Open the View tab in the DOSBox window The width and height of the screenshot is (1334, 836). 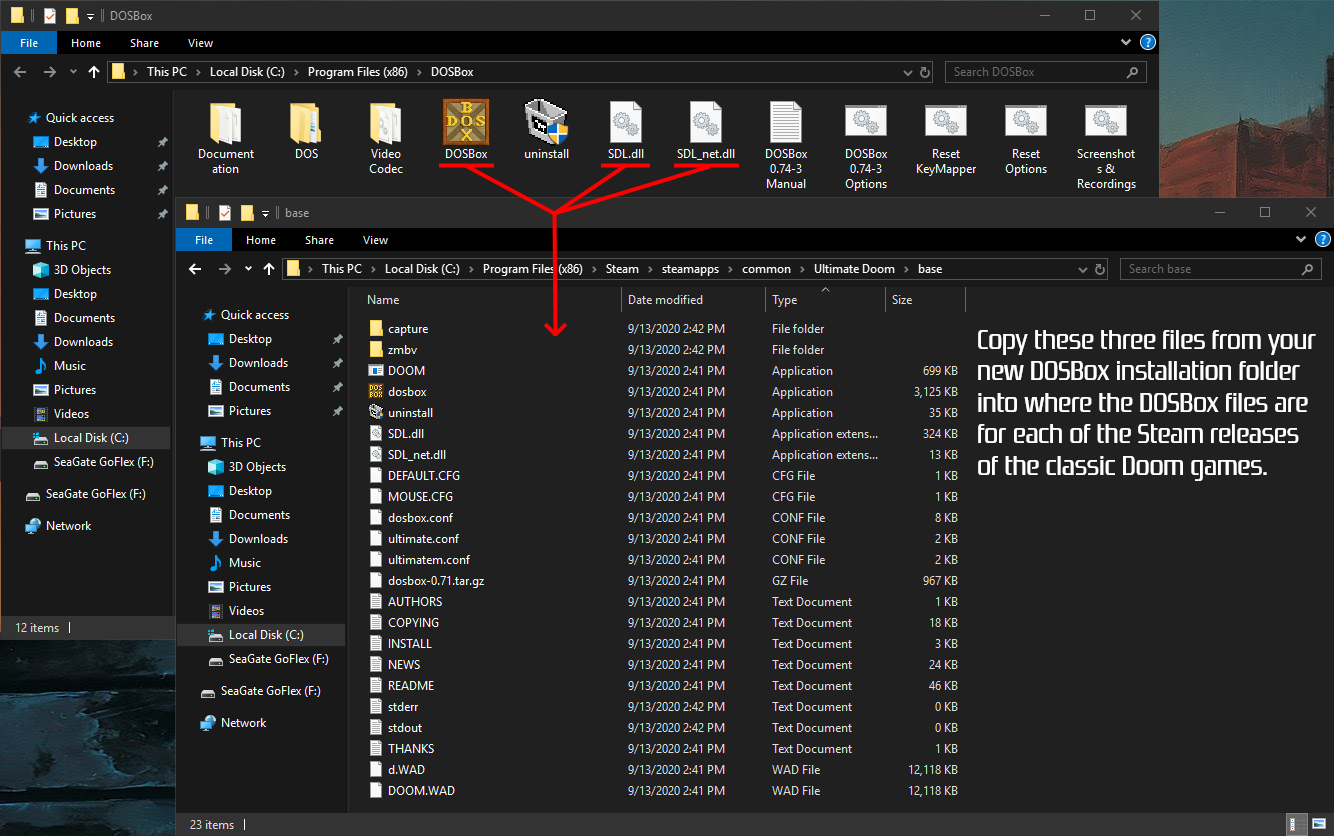click(x=201, y=43)
